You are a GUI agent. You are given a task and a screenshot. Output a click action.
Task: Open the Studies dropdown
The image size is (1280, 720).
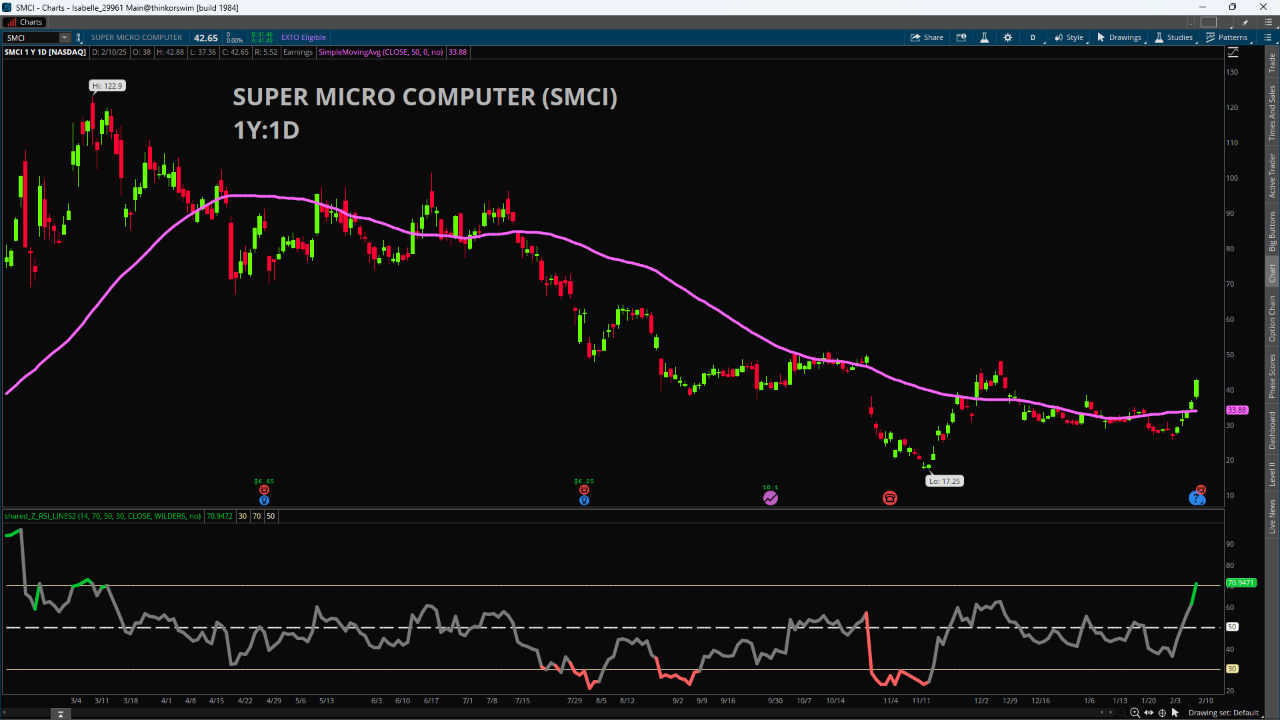tap(1173, 37)
